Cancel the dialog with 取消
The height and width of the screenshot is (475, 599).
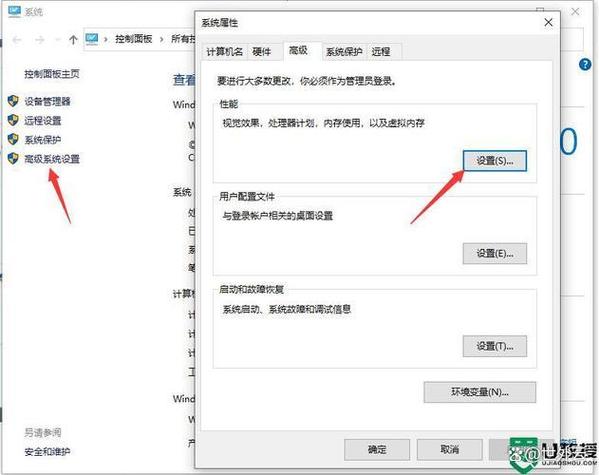point(450,449)
